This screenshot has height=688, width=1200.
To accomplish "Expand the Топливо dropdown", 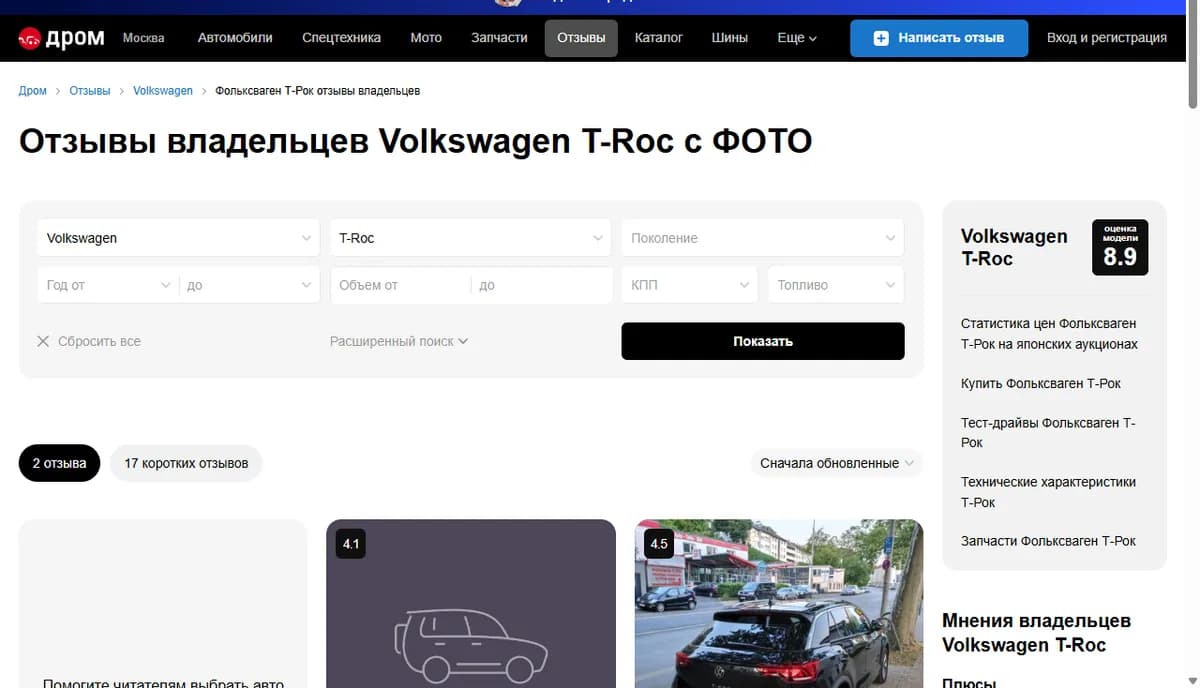I will tap(836, 285).
